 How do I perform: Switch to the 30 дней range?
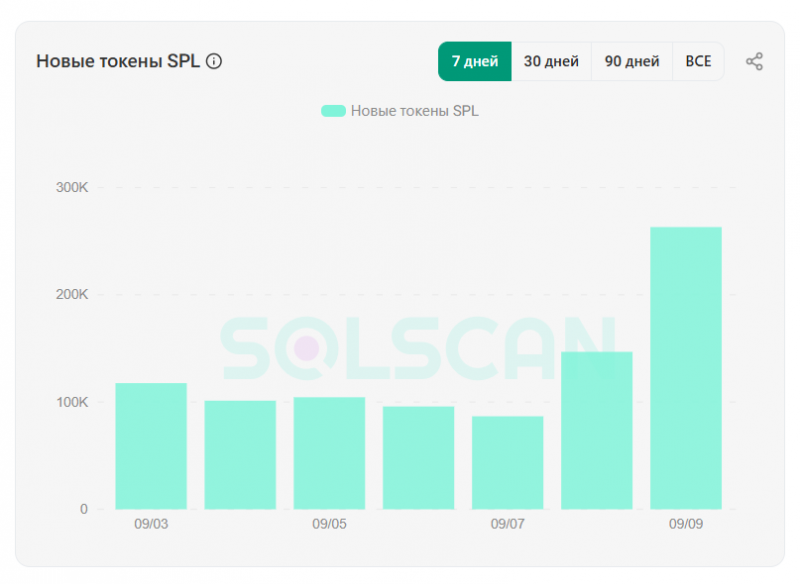pos(552,61)
